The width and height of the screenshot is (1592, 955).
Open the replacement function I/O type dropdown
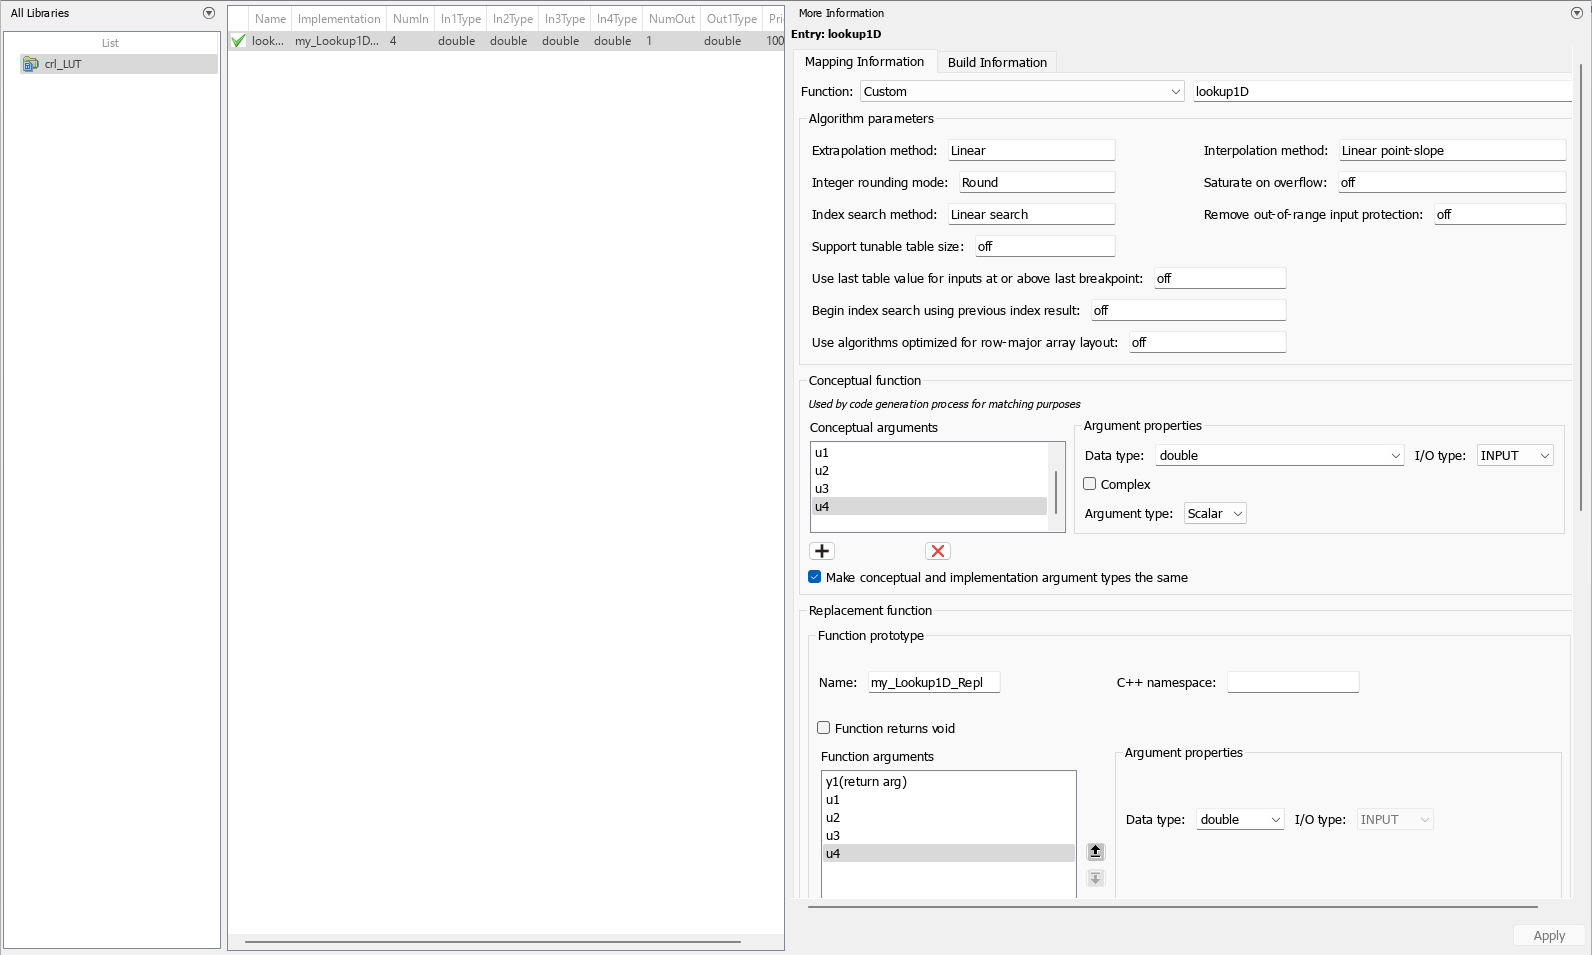[x=1395, y=819]
